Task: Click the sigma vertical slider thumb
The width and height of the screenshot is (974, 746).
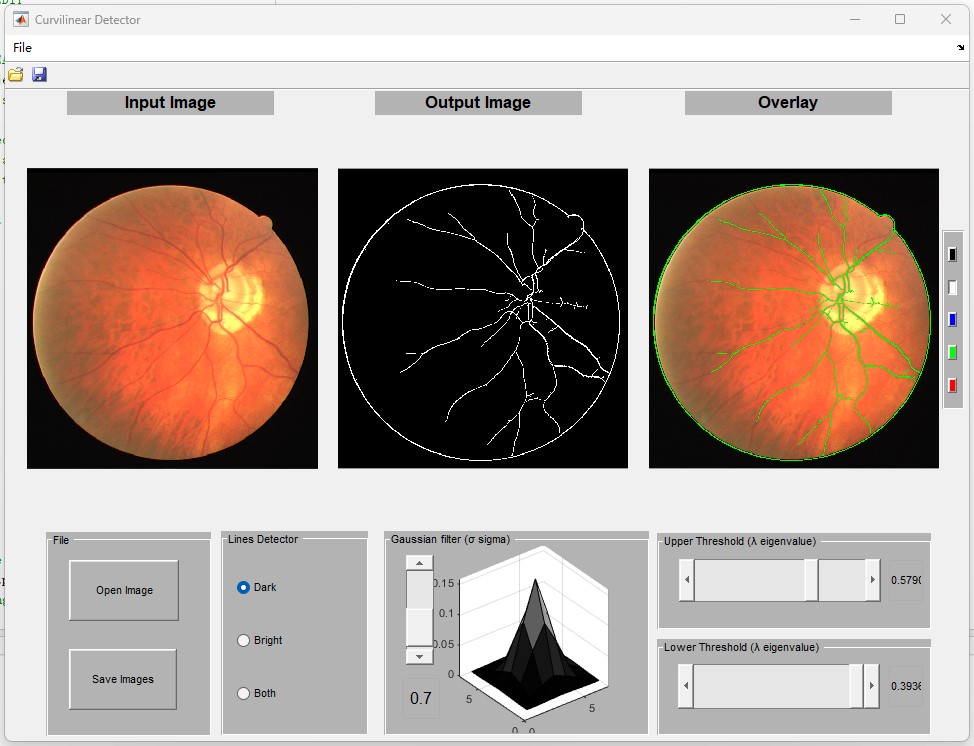Action: (419, 627)
